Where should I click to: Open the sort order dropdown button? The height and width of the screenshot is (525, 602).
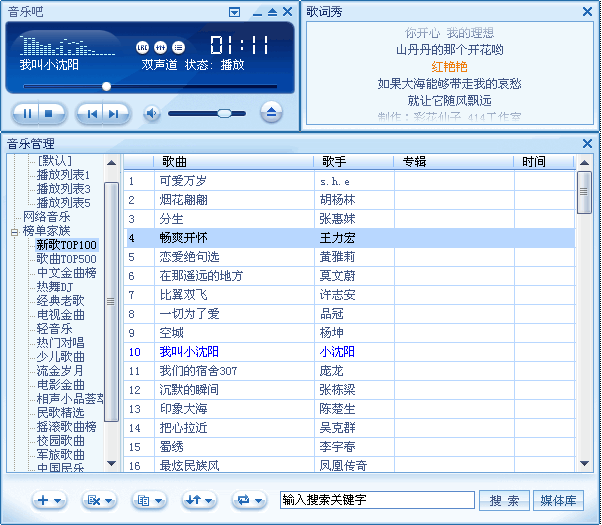pos(199,500)
